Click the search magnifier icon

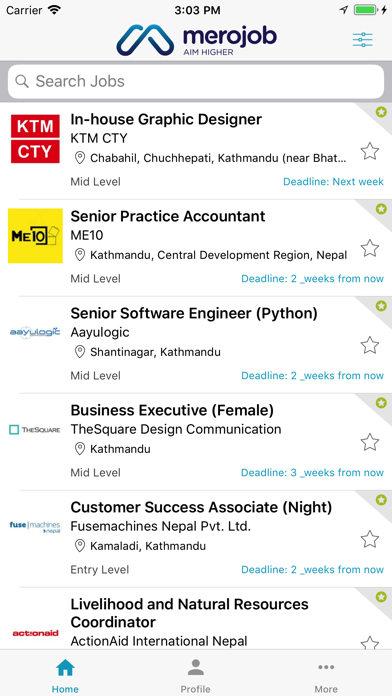click(22, 81)
